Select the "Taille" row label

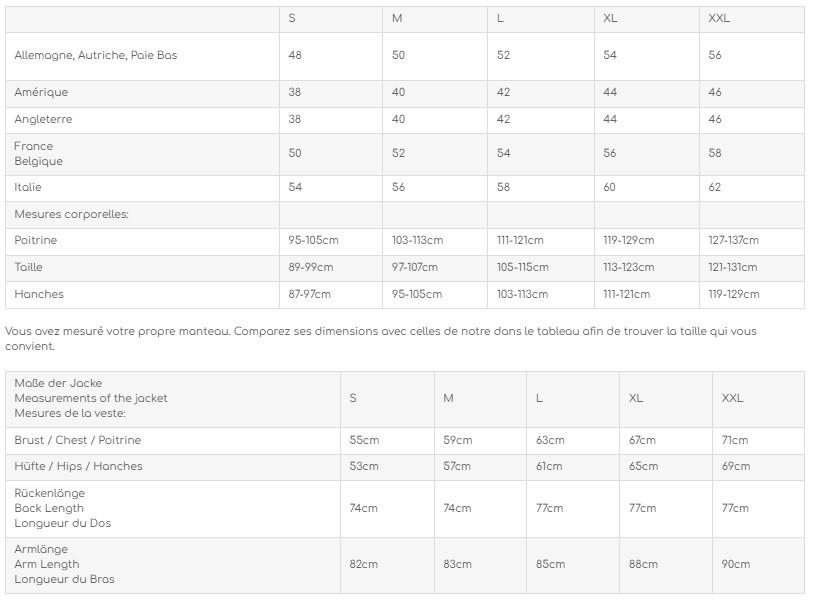click(29, 268)
